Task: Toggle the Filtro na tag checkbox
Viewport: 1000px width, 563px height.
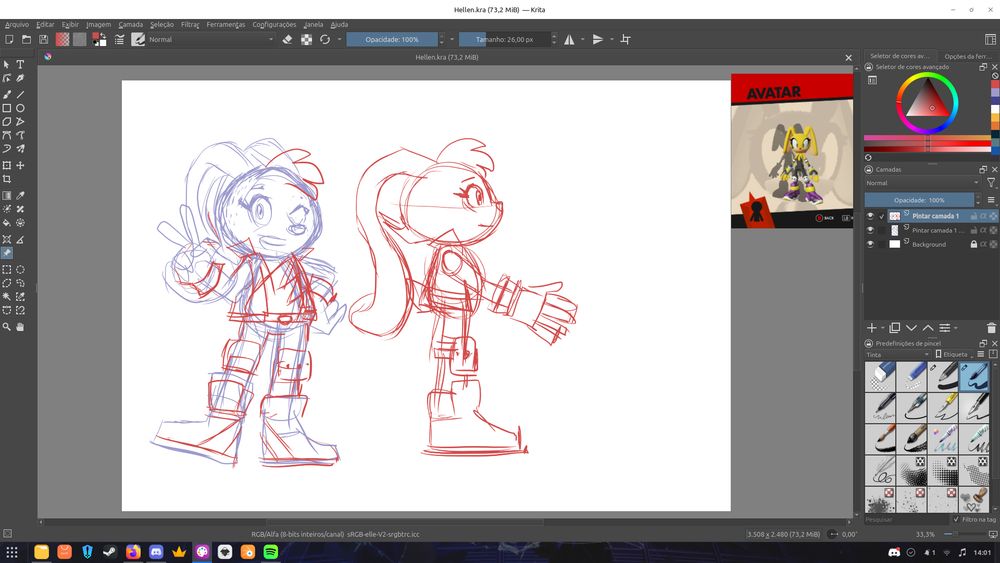Action: pos(955,519)
